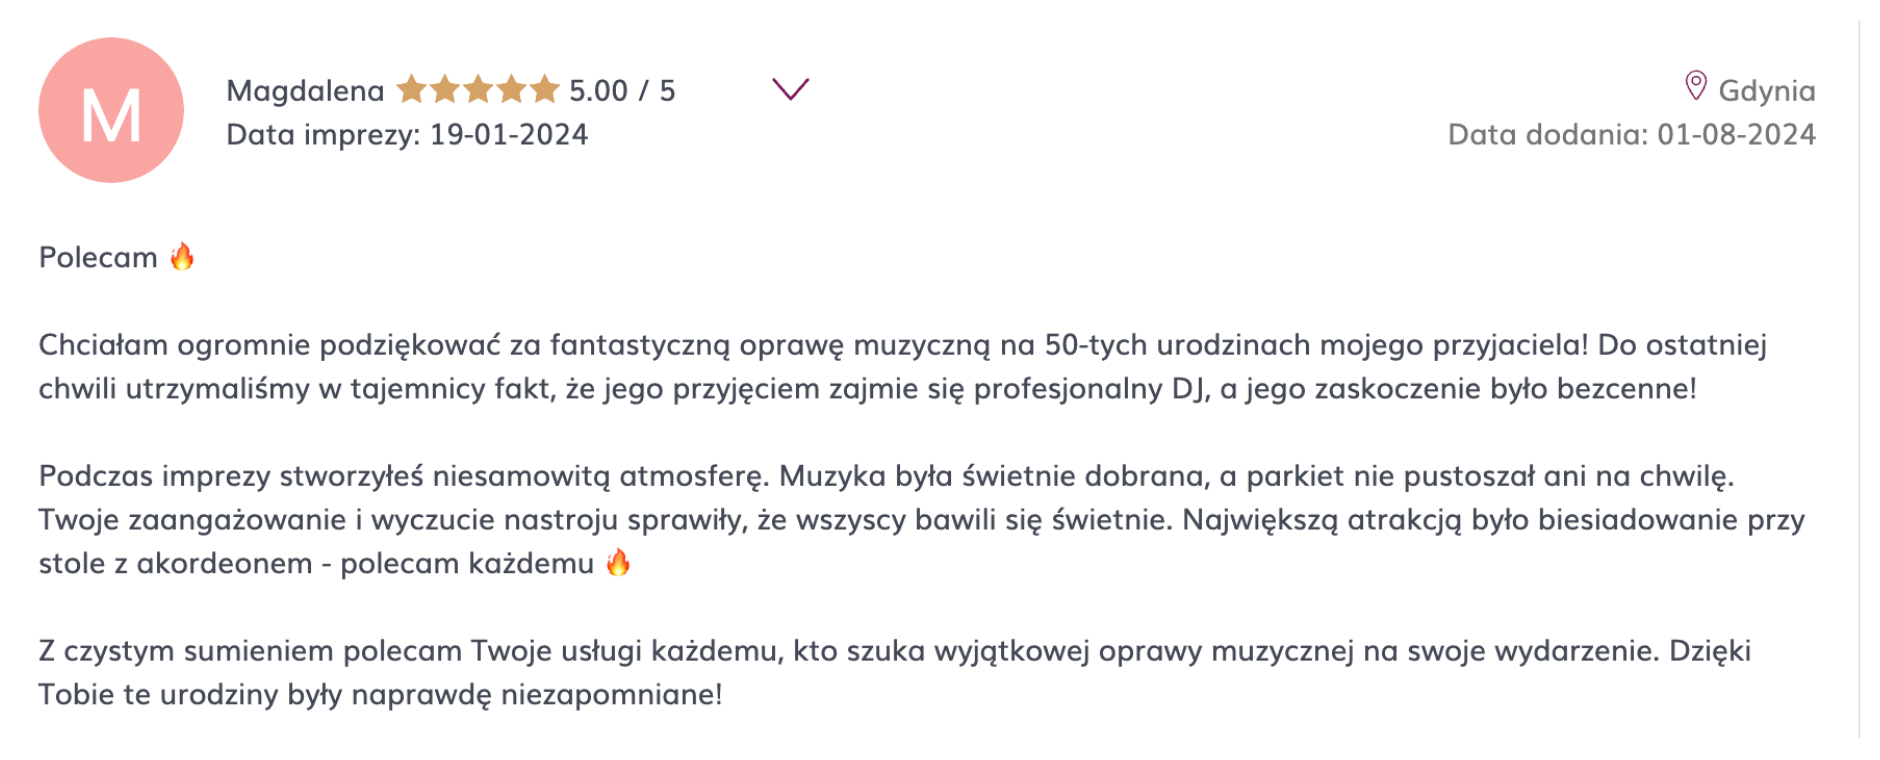Click the fourth gold rating star

[x=511, y=90]
